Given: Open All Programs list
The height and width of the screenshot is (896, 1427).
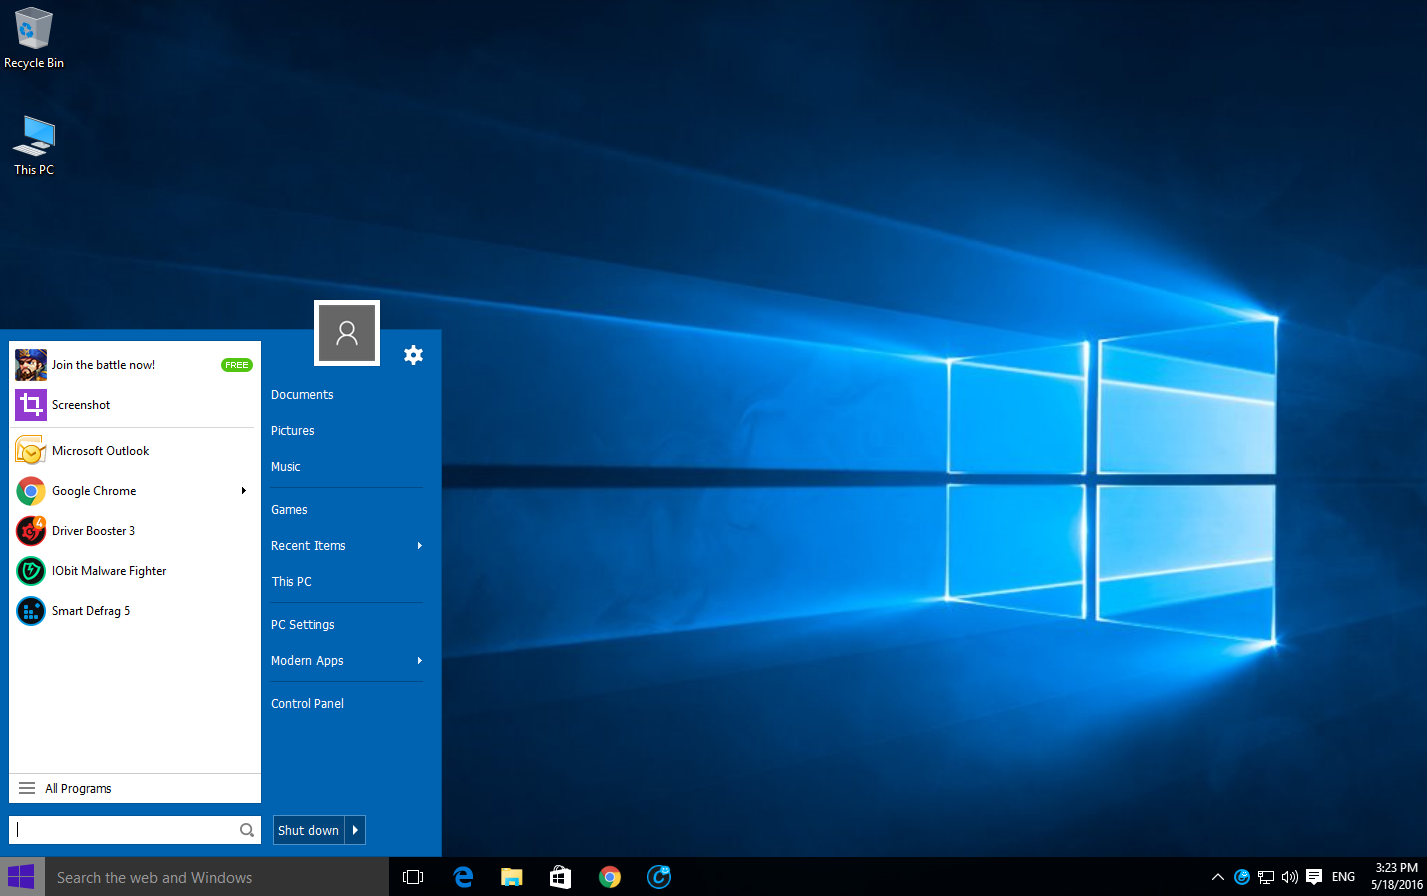Looking at the screenshot, I should pos(78,789).
